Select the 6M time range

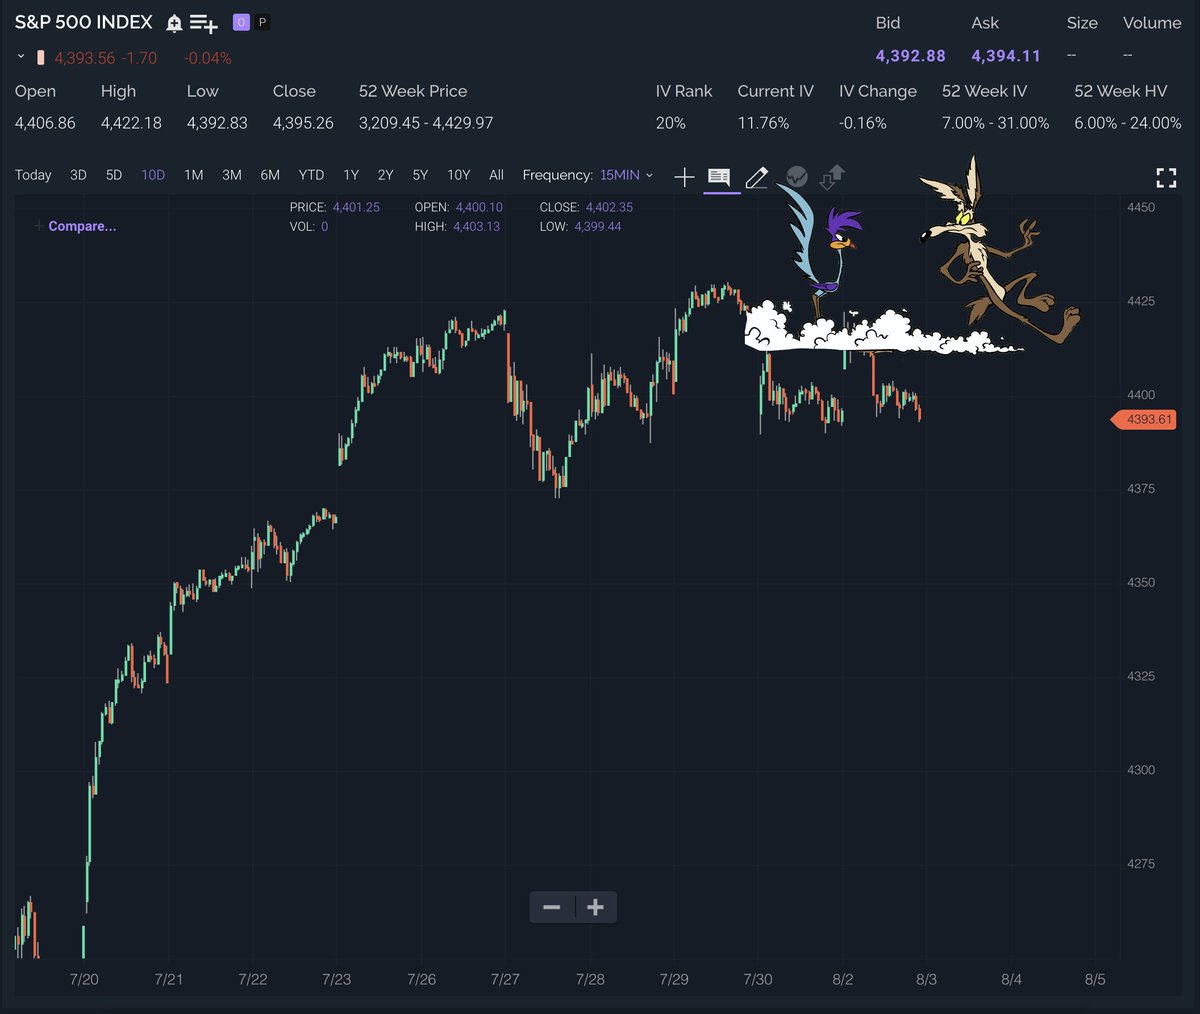click(270, 175)
